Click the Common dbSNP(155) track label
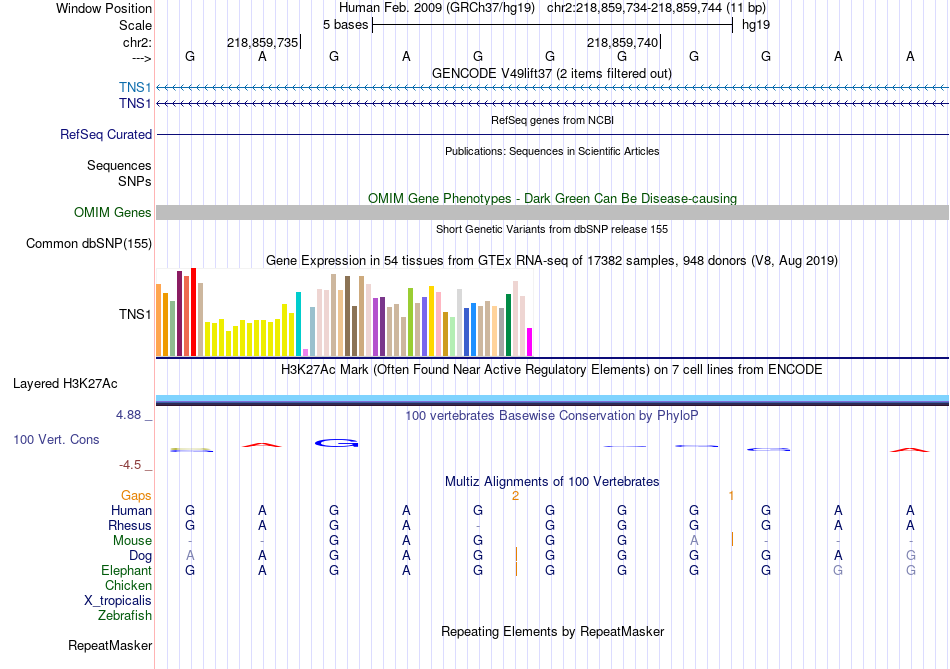This screenshot has height=669, width=950. tap(89, 244)
